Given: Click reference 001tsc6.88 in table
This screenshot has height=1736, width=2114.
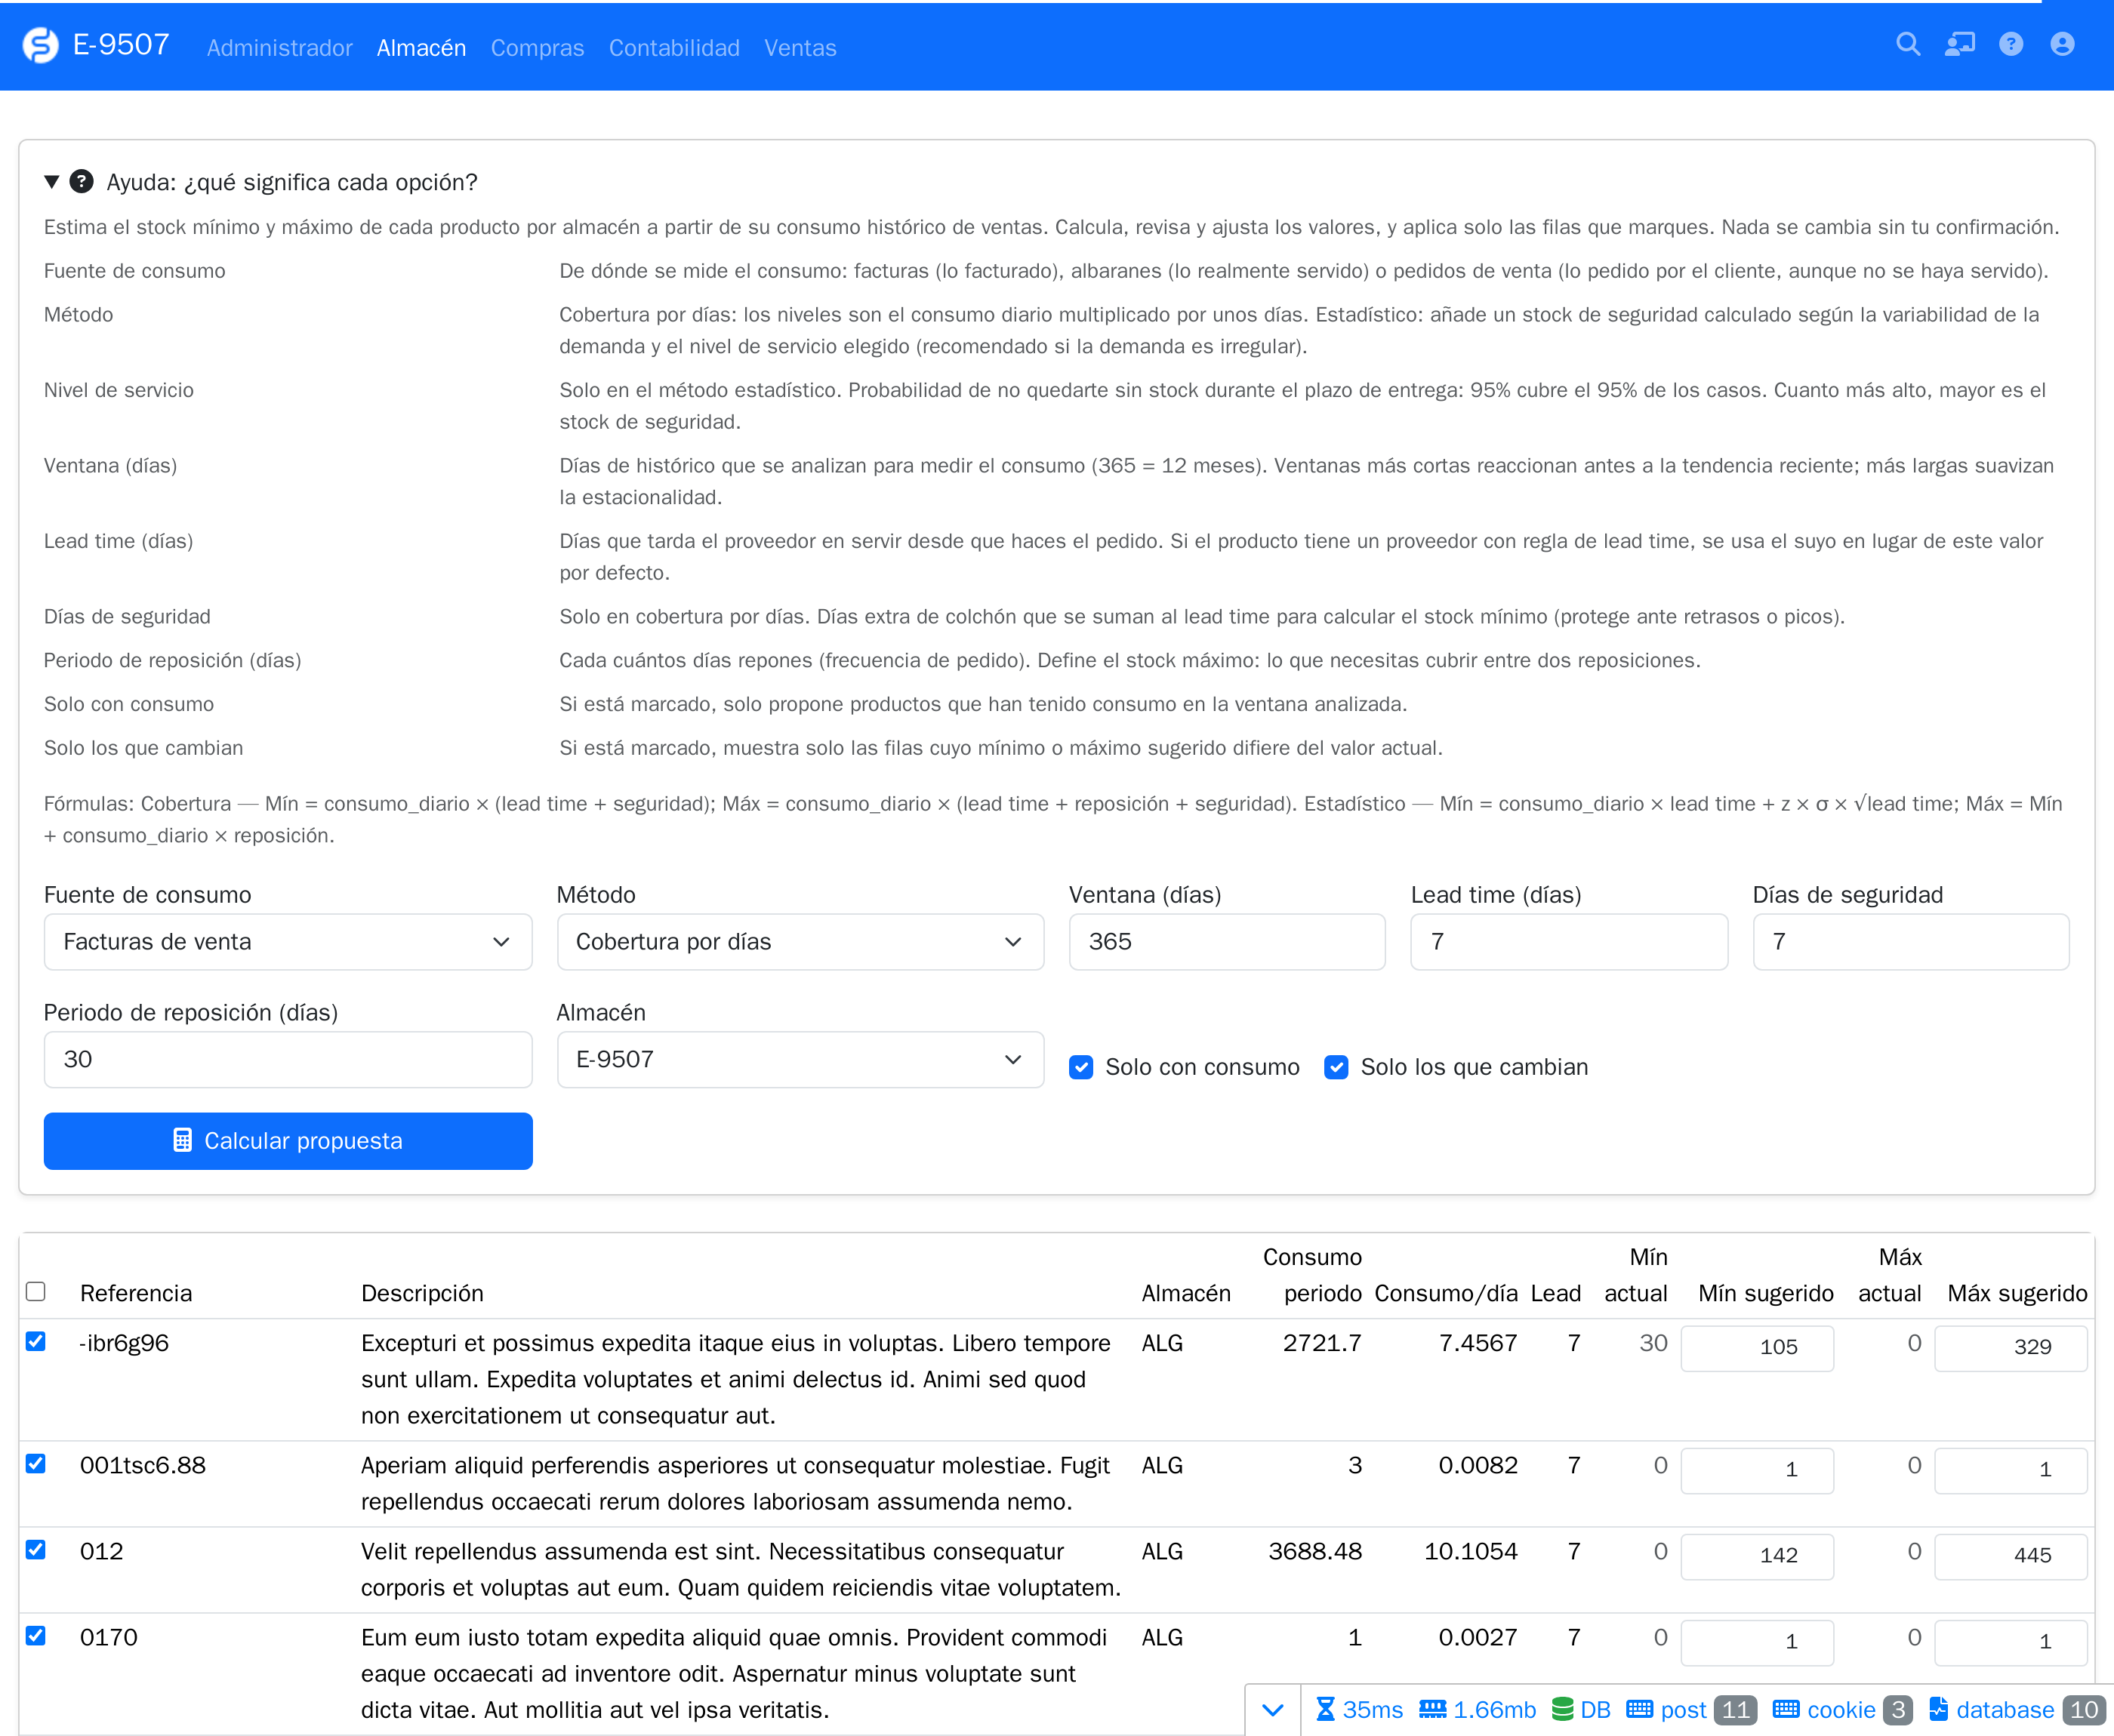Looking at the screenshot, I should [x=143, y=1465].
